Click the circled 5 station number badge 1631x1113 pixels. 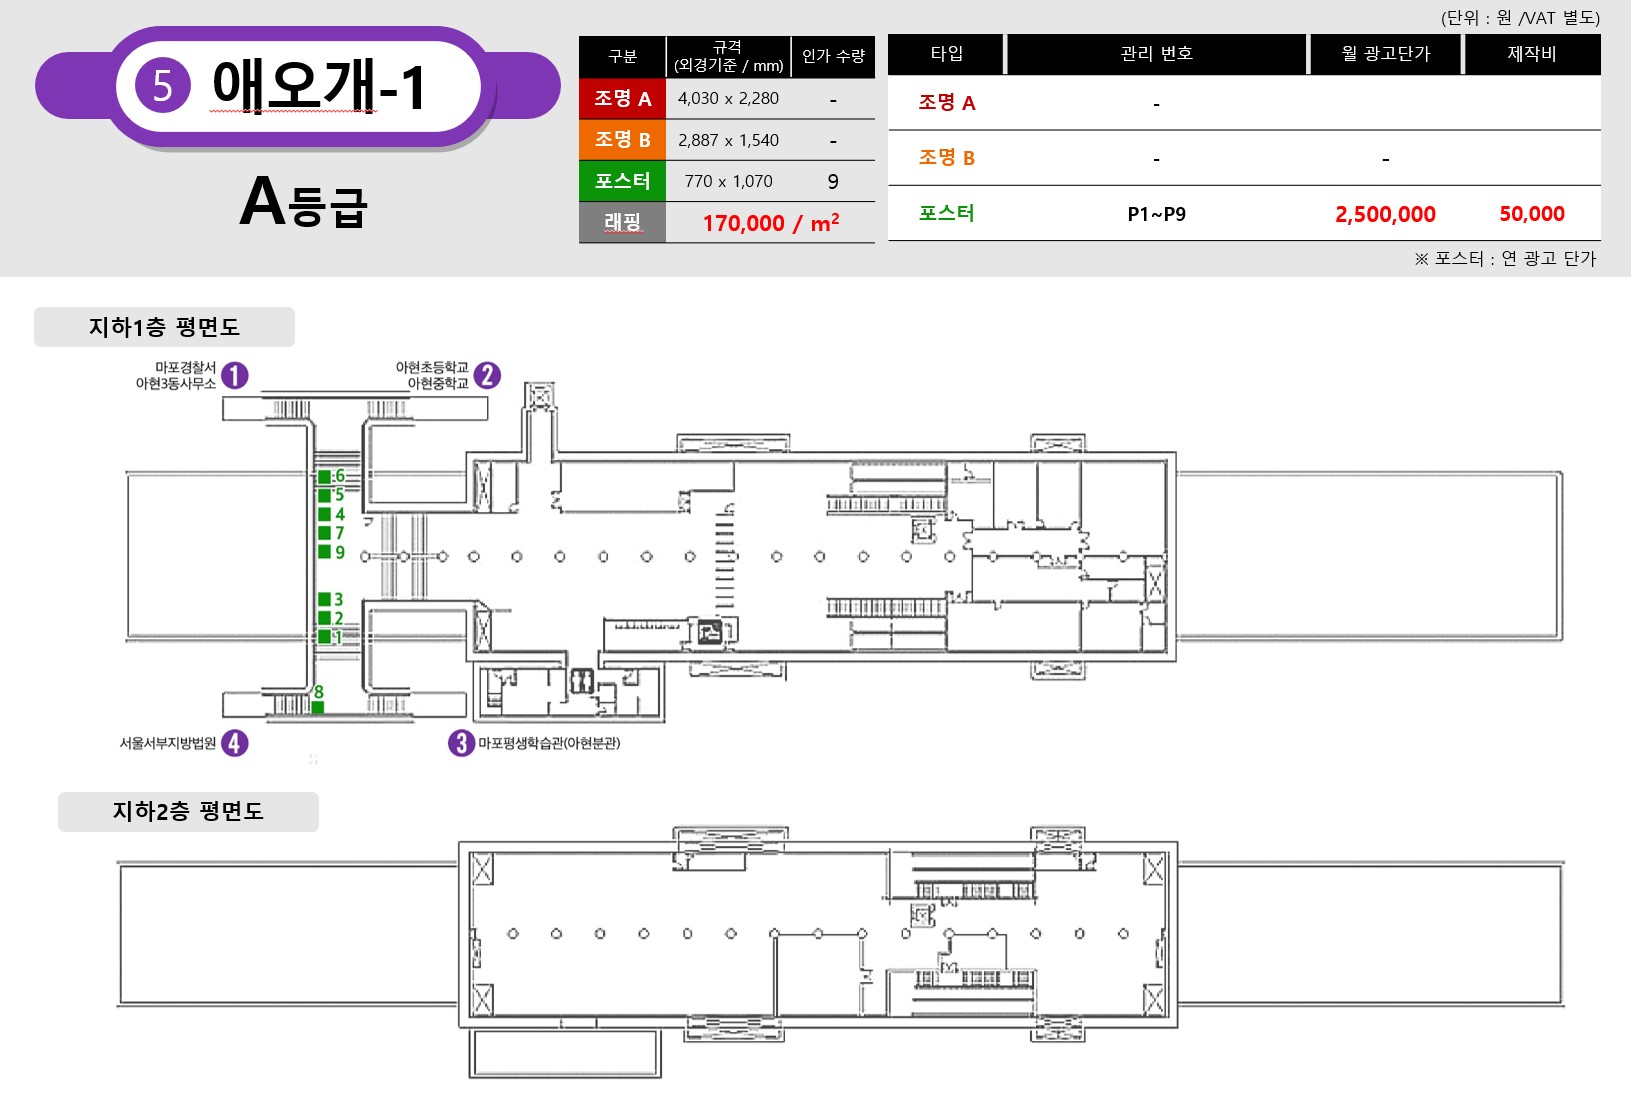coord(162,86)
